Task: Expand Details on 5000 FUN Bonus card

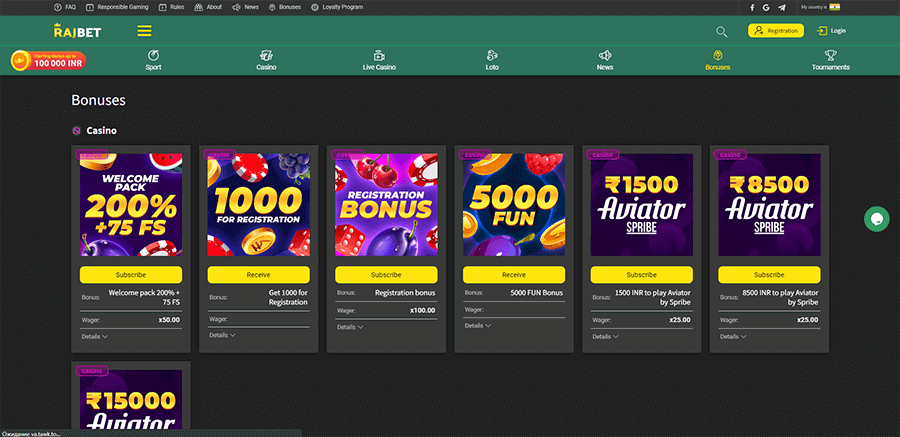Action: (x=480, y=326)
